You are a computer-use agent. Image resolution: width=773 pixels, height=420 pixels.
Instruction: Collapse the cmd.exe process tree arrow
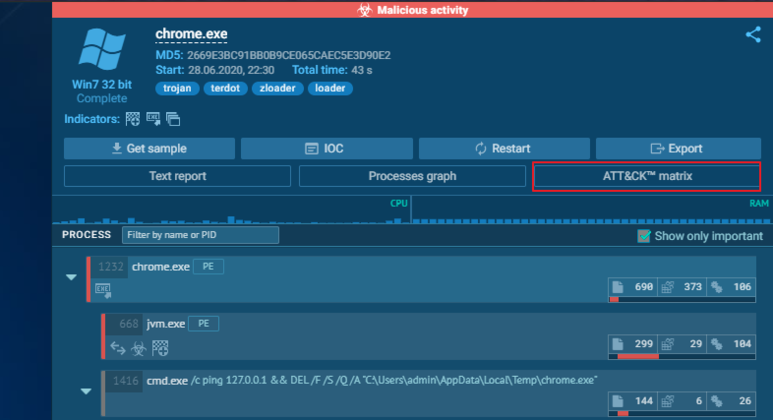tap(86, 391)
